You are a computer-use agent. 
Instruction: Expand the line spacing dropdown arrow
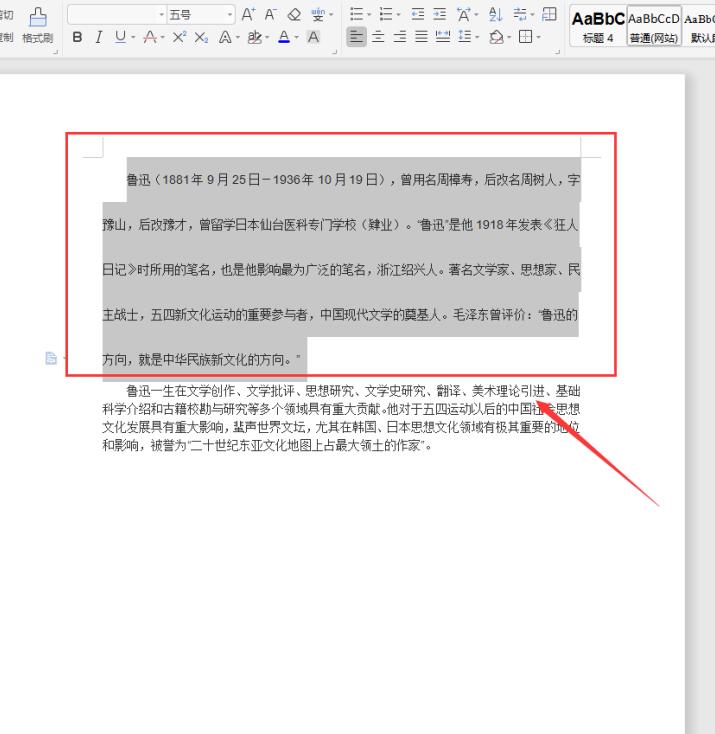(477, 37)
